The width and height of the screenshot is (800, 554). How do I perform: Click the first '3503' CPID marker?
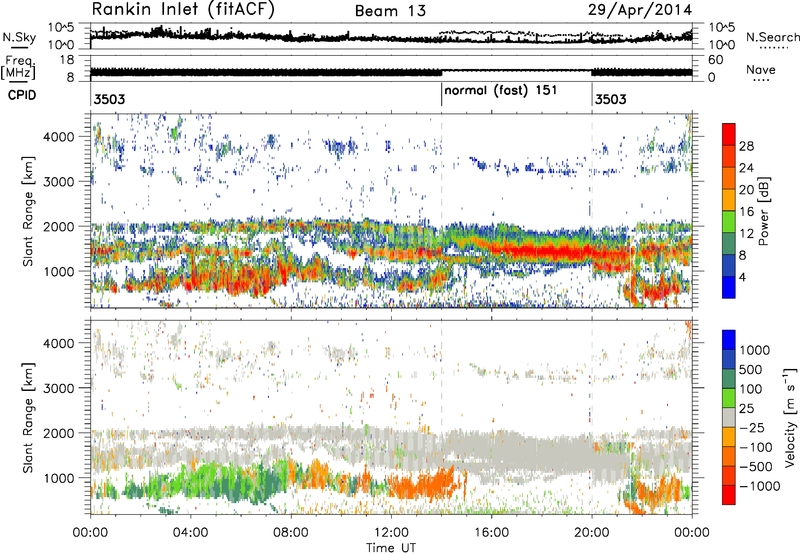109,99
